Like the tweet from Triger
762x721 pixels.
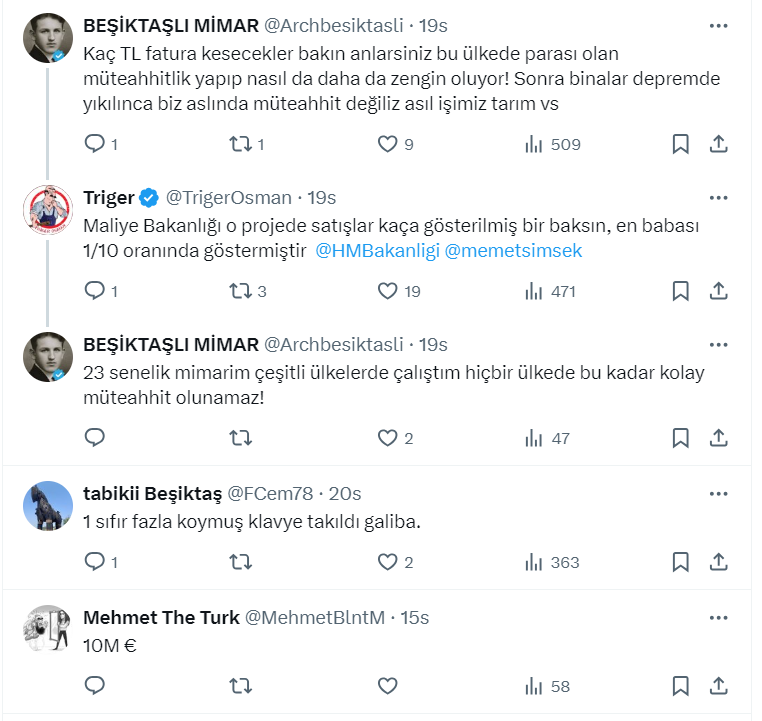[388, 291]
